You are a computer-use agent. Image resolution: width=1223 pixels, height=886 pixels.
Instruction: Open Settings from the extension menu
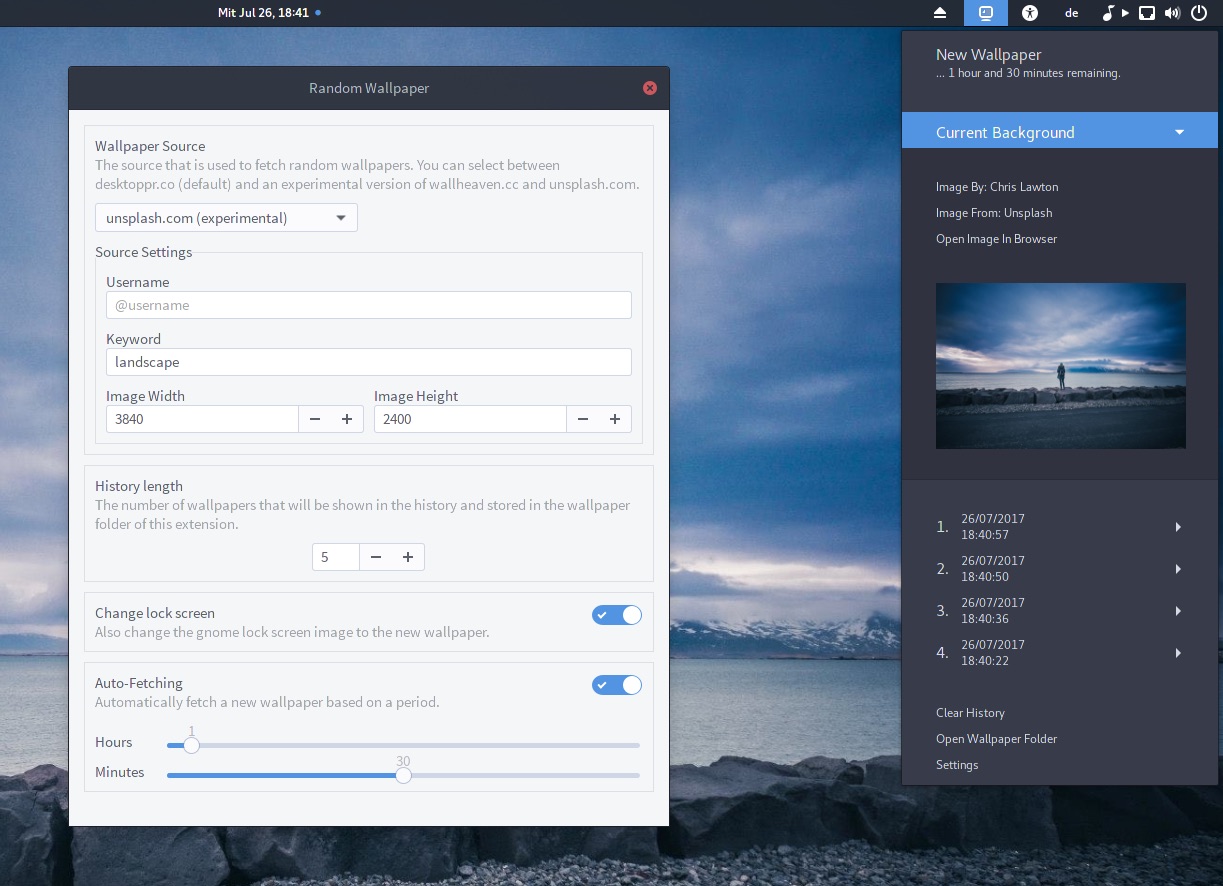pos(957,765)
